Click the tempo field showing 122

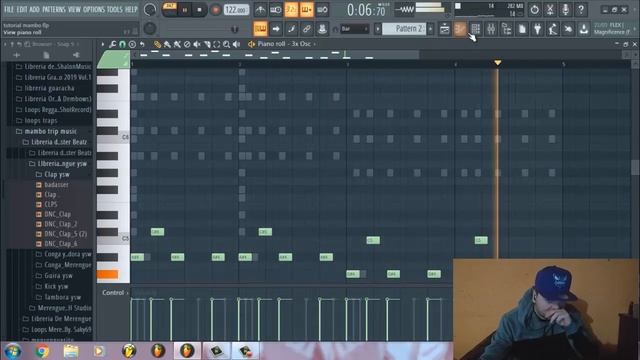click(236, 10)
